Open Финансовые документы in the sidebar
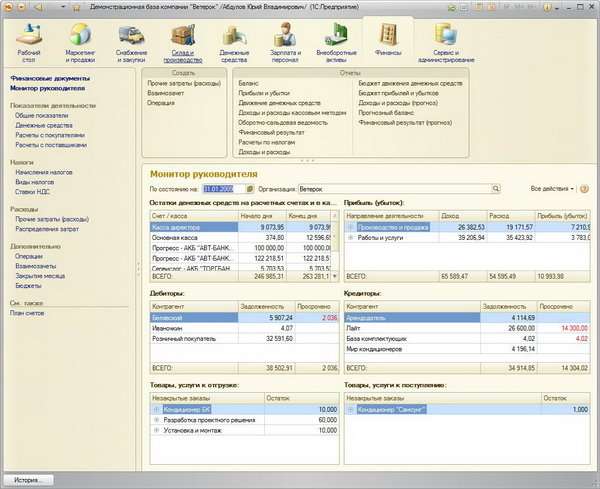The height and width of the screenshot is (489, 600). [50, 78]
